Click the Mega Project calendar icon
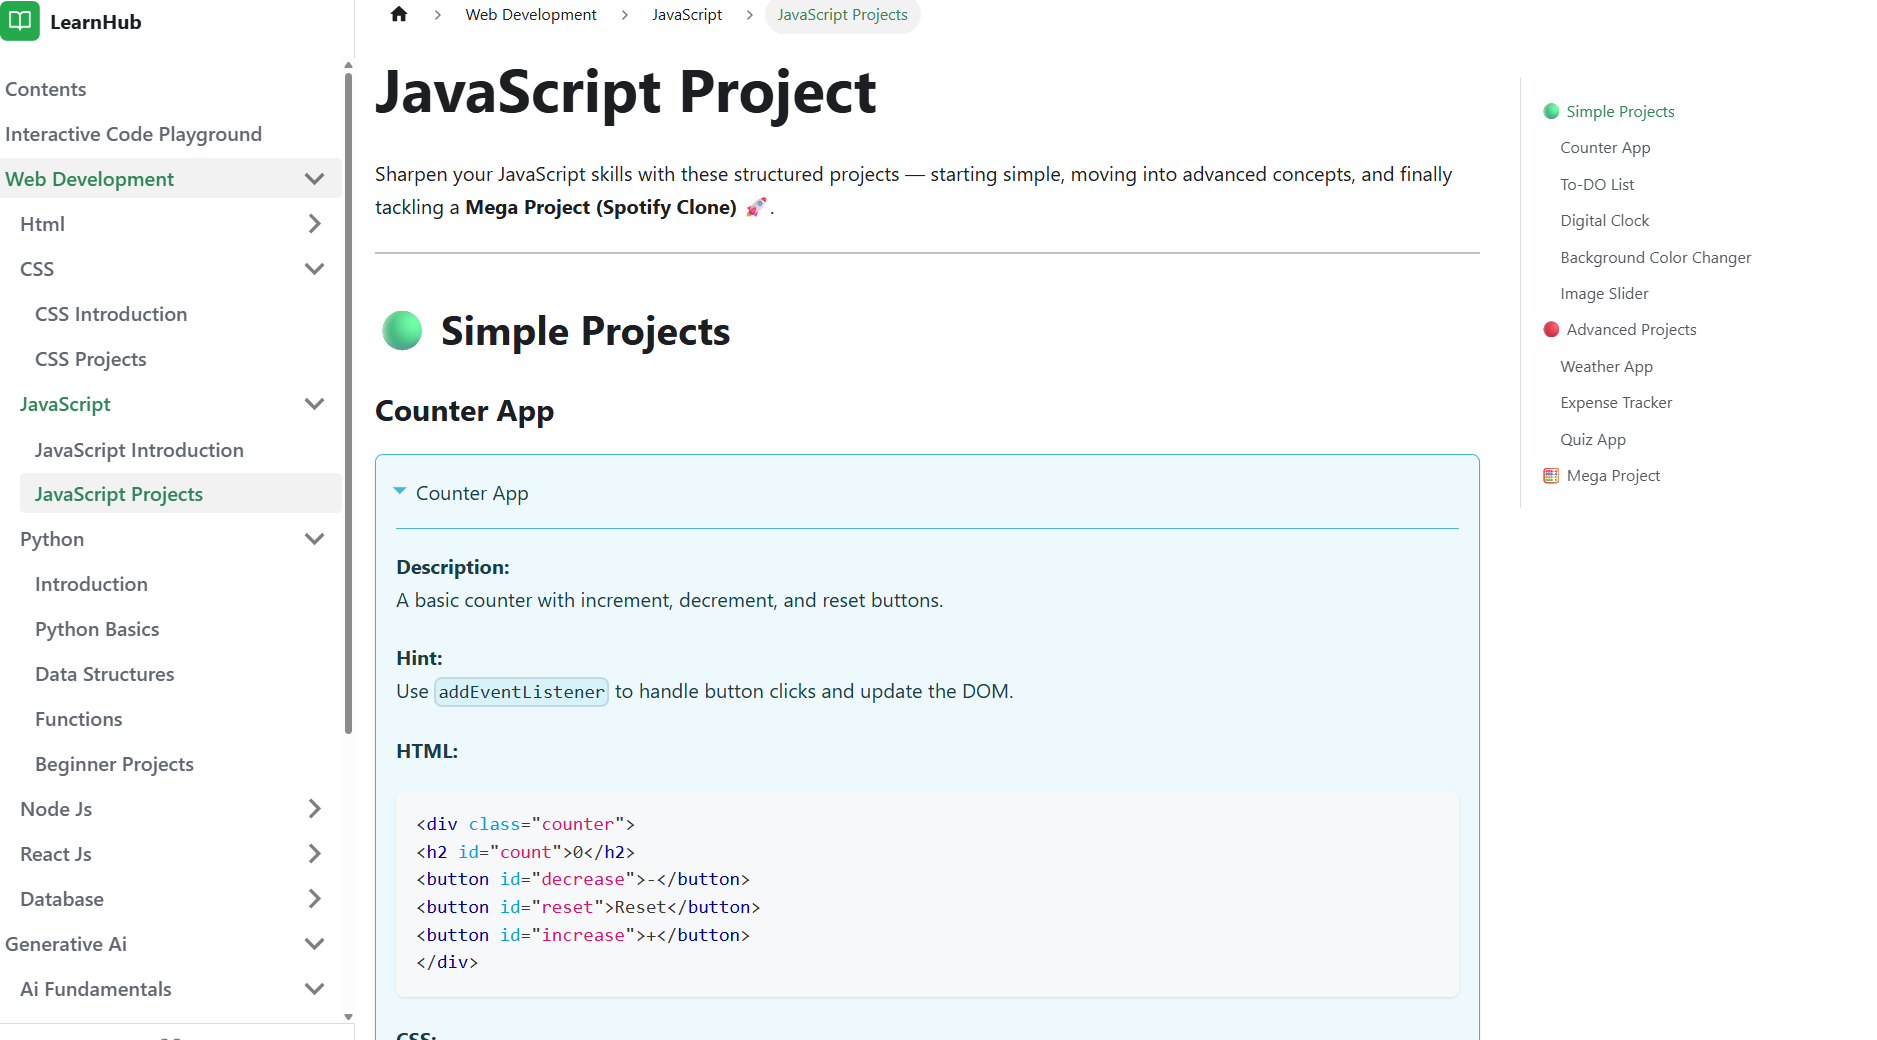The height and width of the screenshot is (1040, 1877). [x=1551, y=476]
